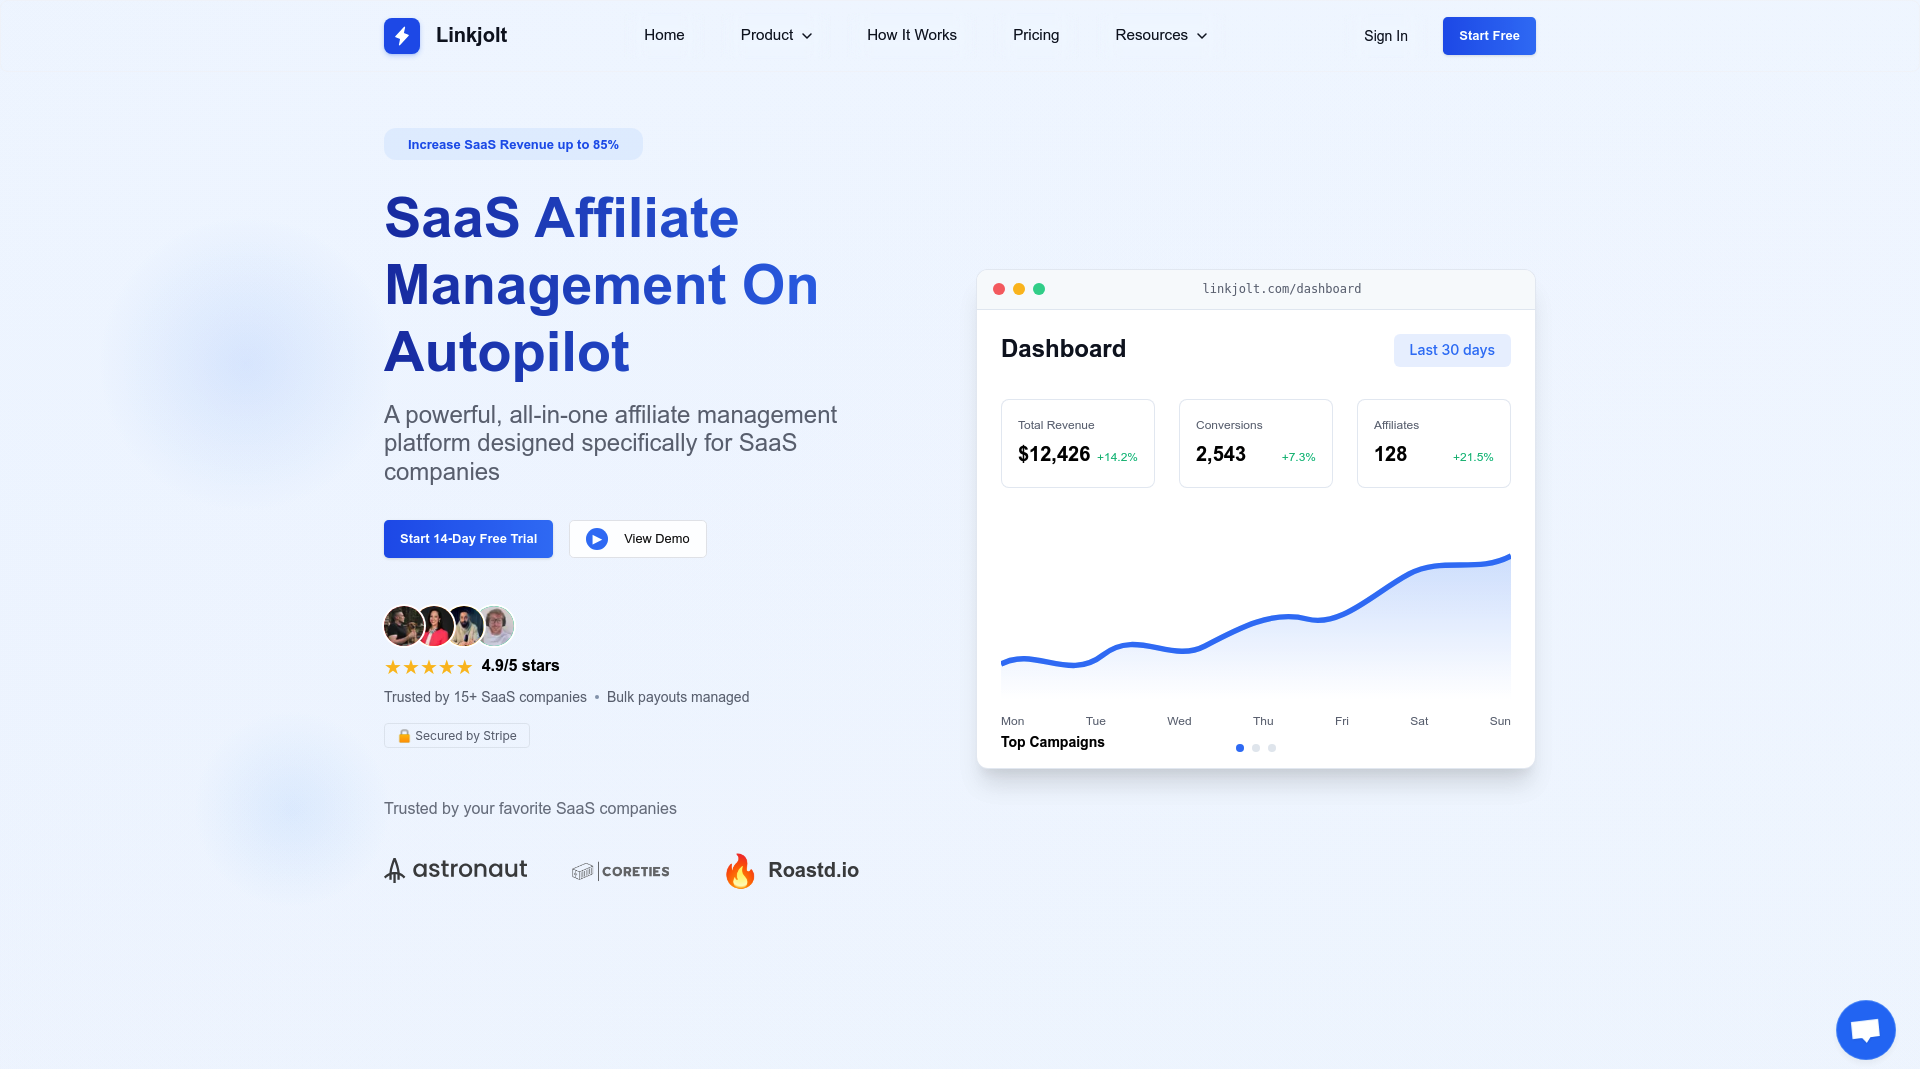
Task: Select the first carousel dot indicator
Action: point(1240,748)
